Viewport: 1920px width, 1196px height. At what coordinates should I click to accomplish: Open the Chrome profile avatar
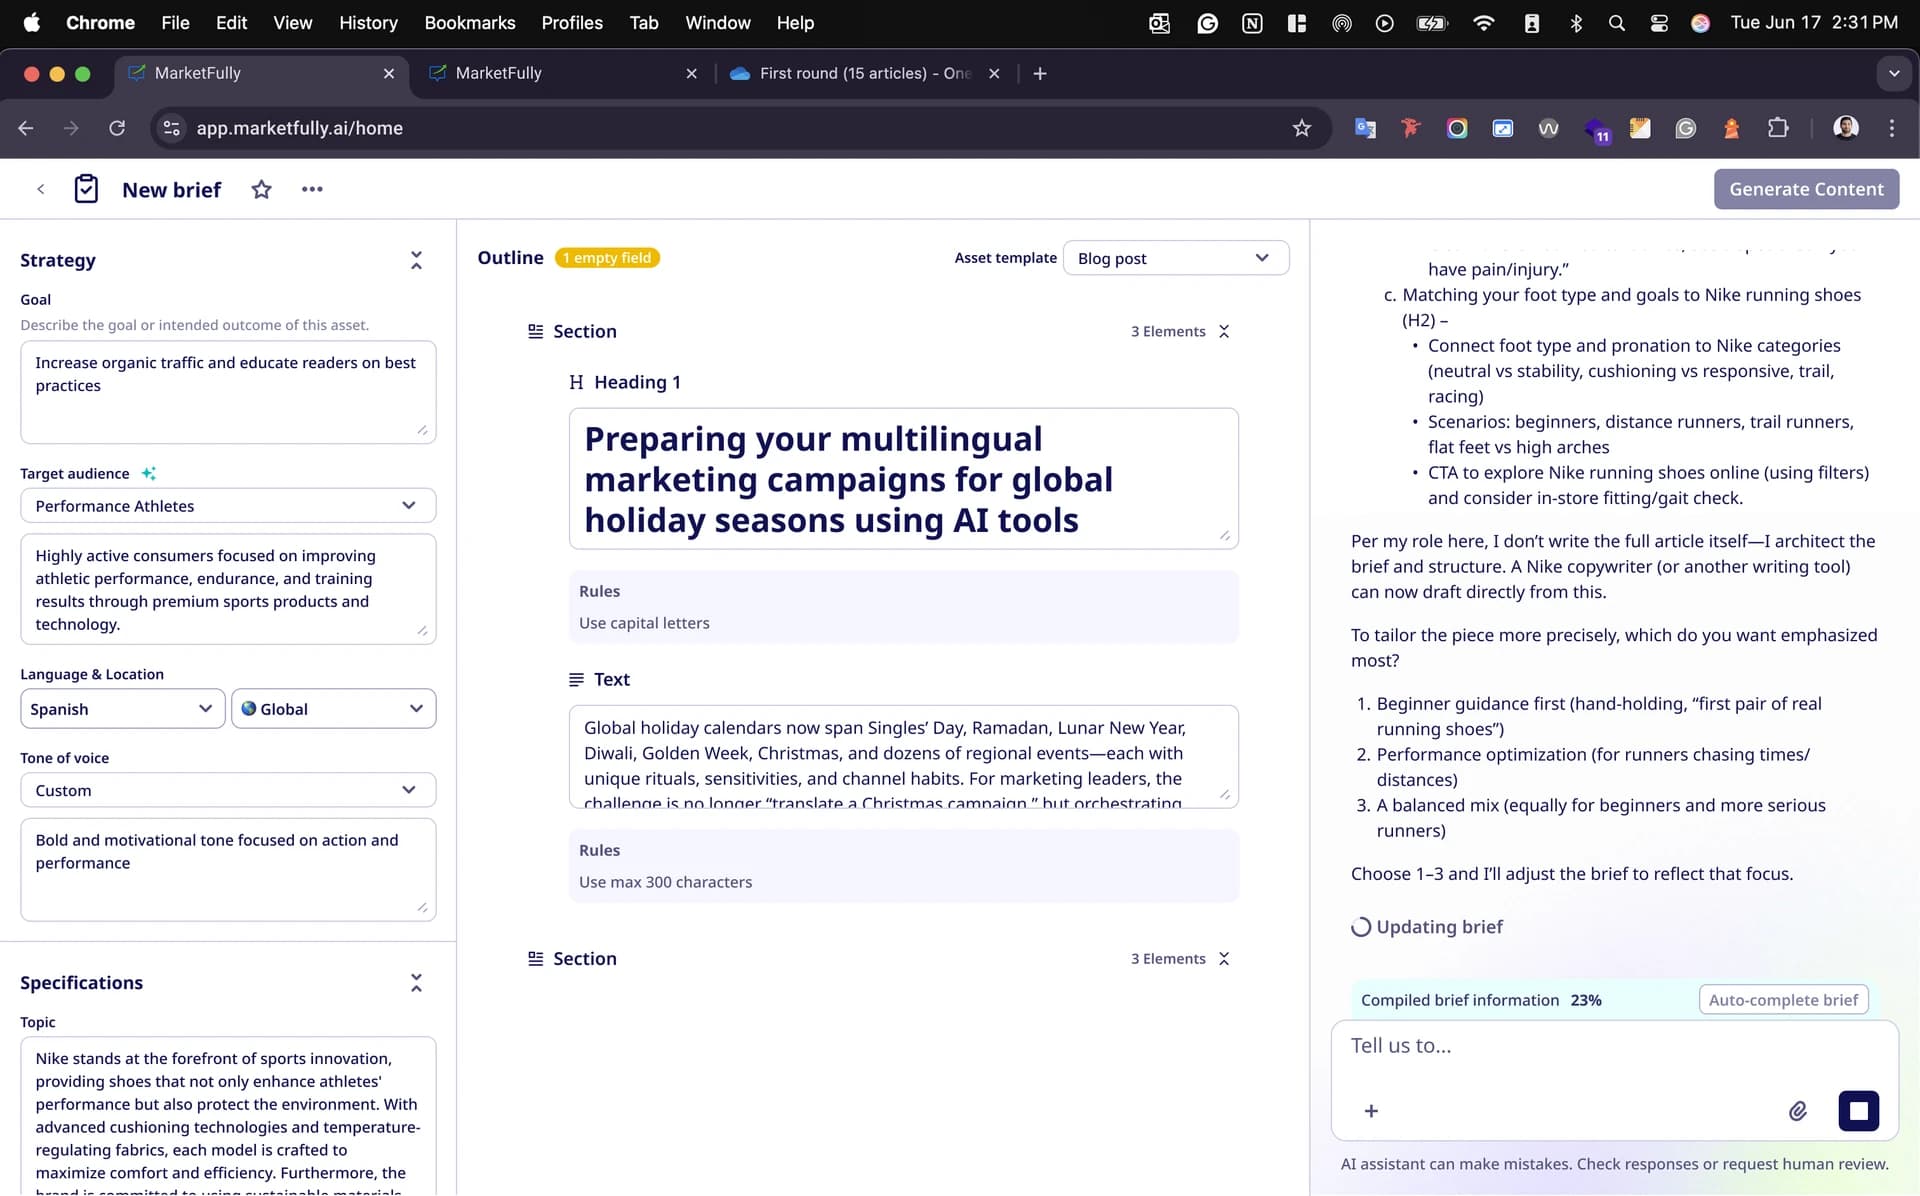click(1845, 128)
